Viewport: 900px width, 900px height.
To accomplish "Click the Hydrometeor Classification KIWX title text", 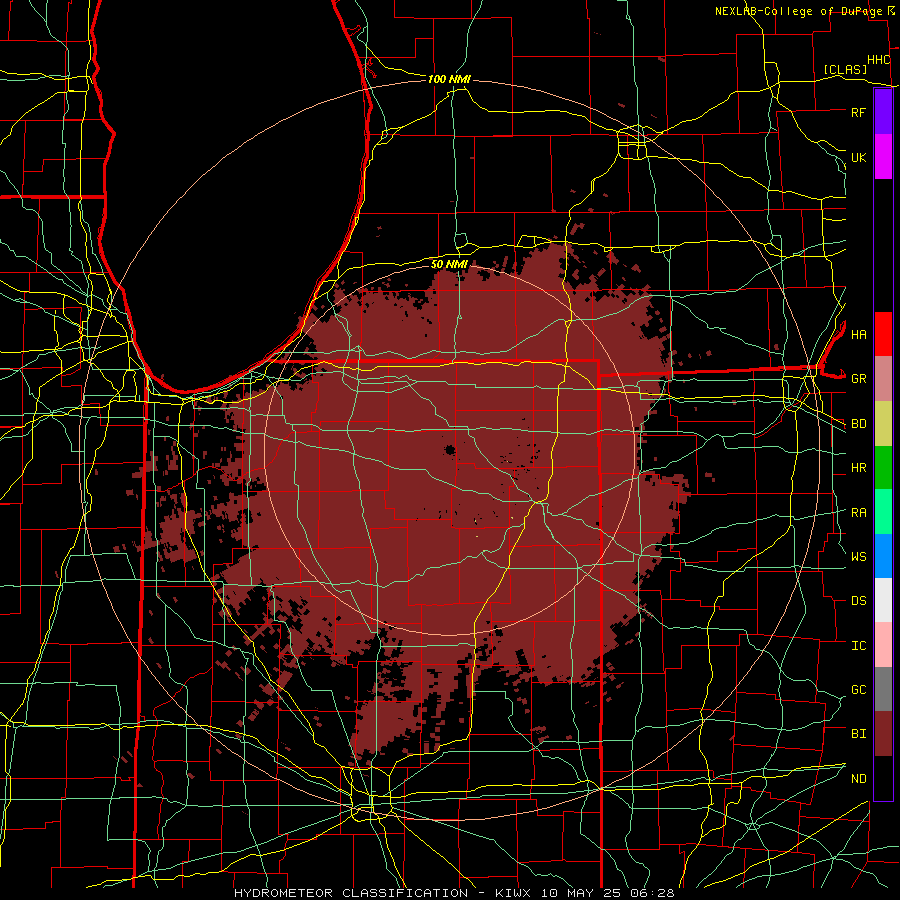I will pos(454,893).
